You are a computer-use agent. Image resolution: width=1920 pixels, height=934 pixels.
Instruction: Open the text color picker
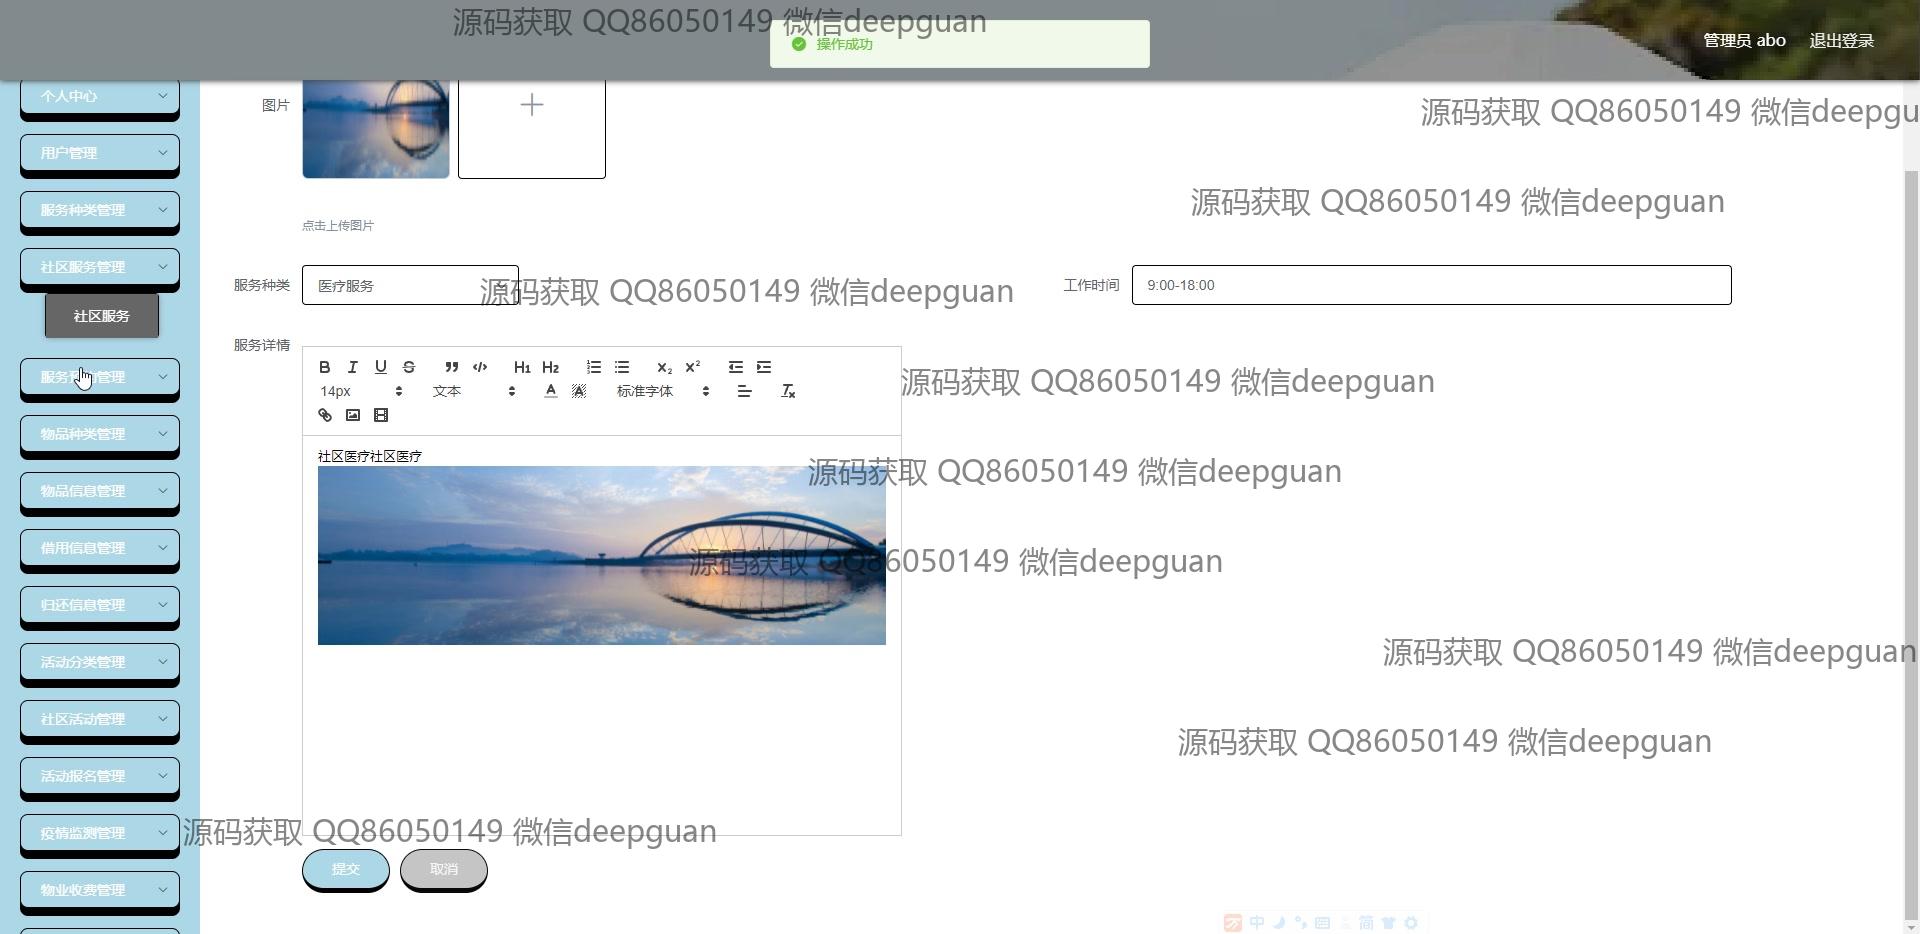pyautogui.click(x=550, y=391)
